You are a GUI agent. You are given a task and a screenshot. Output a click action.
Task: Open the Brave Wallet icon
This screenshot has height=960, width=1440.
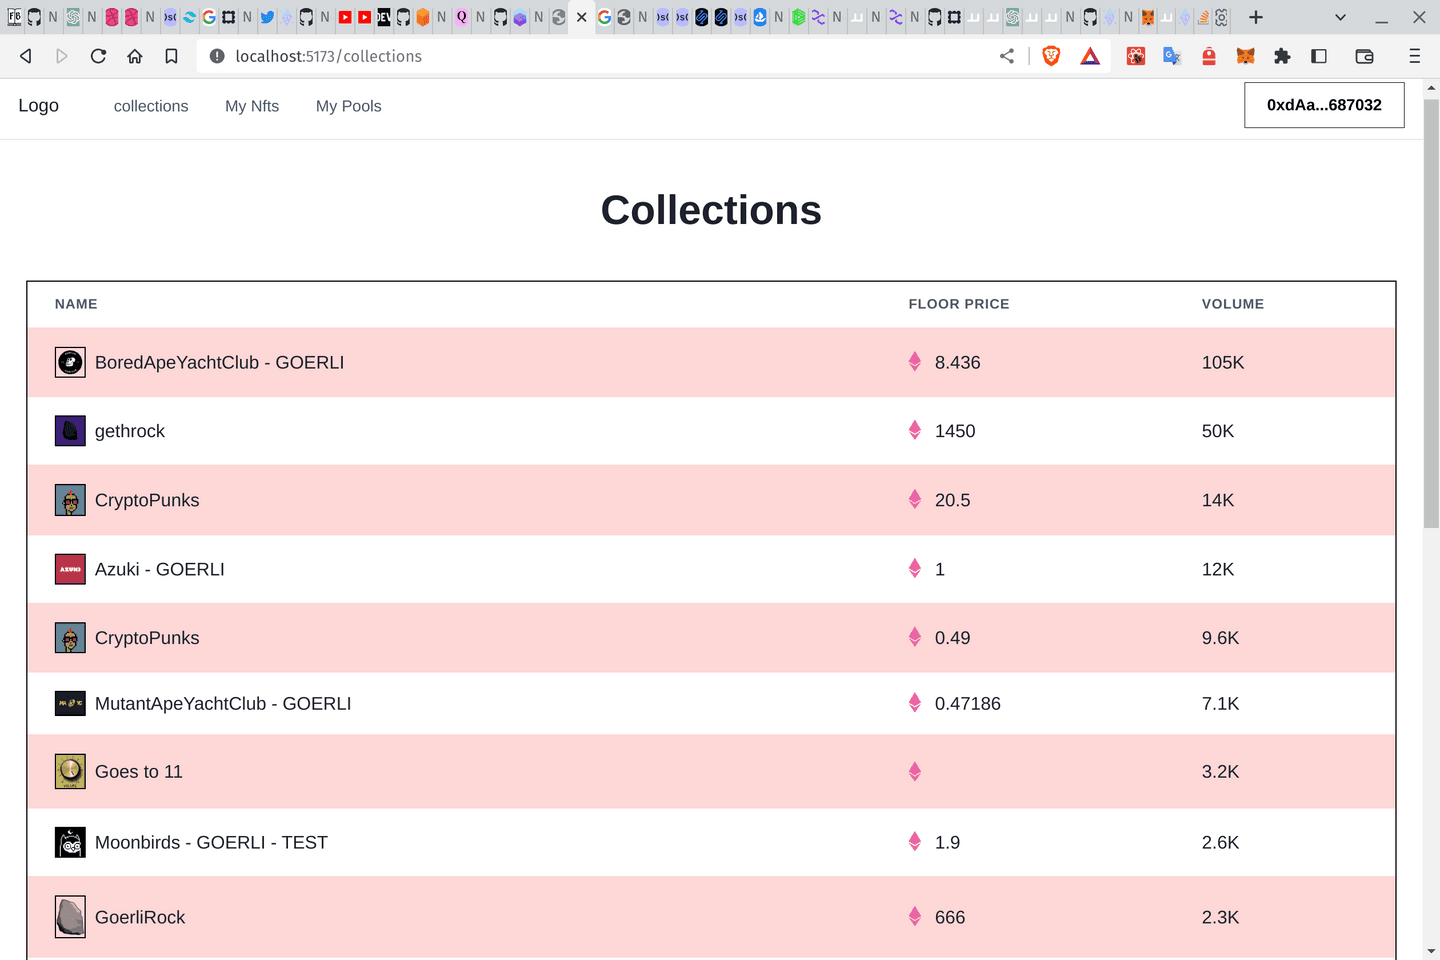pyautogui.click(x=1364, y=56)
